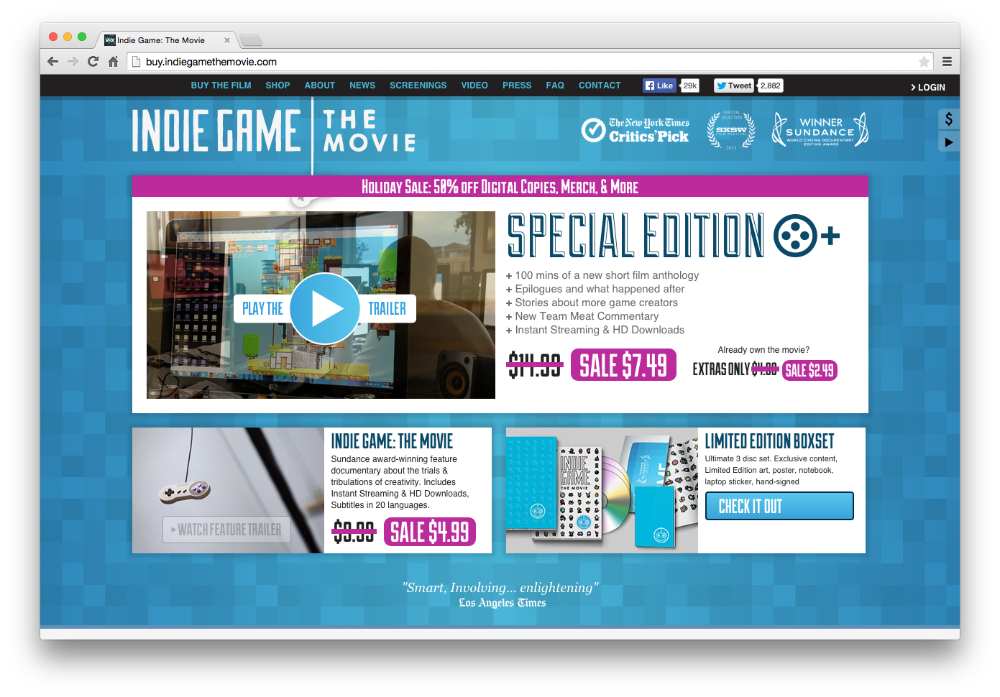
Task: Like the page on Facebook
Action: coord(659,85)
